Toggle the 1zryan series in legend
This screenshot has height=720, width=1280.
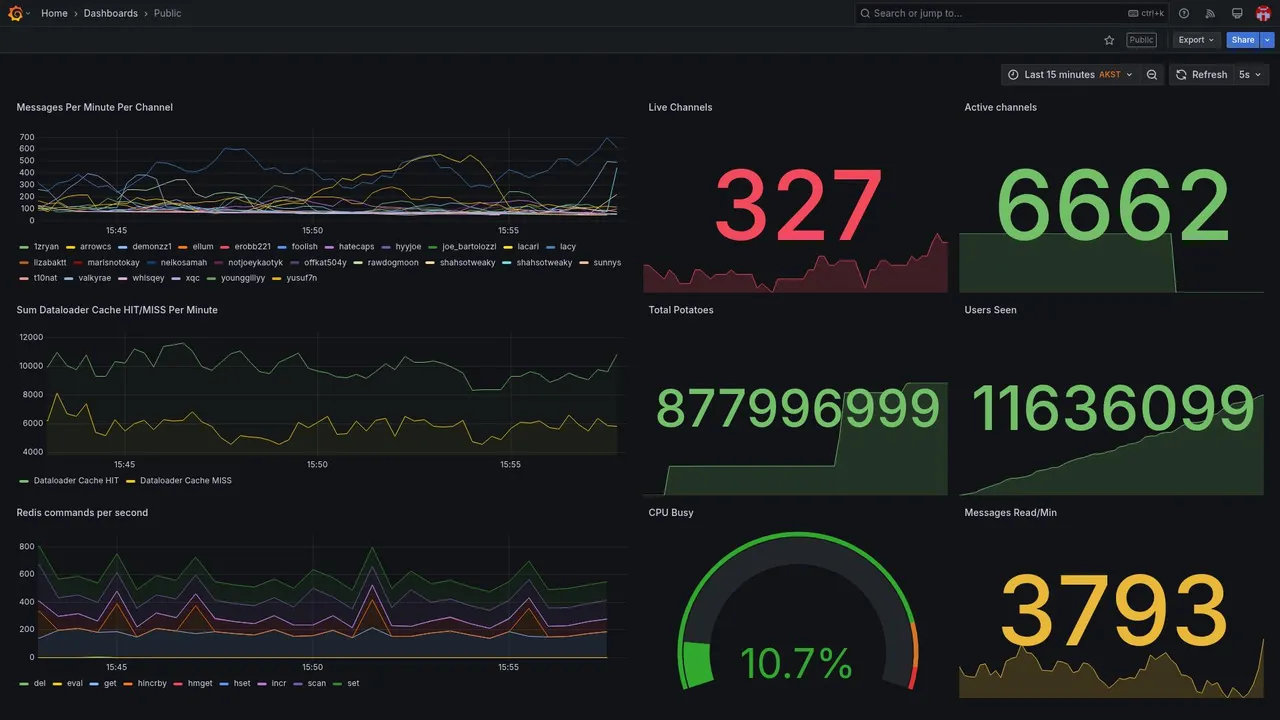tap(47, 246)
